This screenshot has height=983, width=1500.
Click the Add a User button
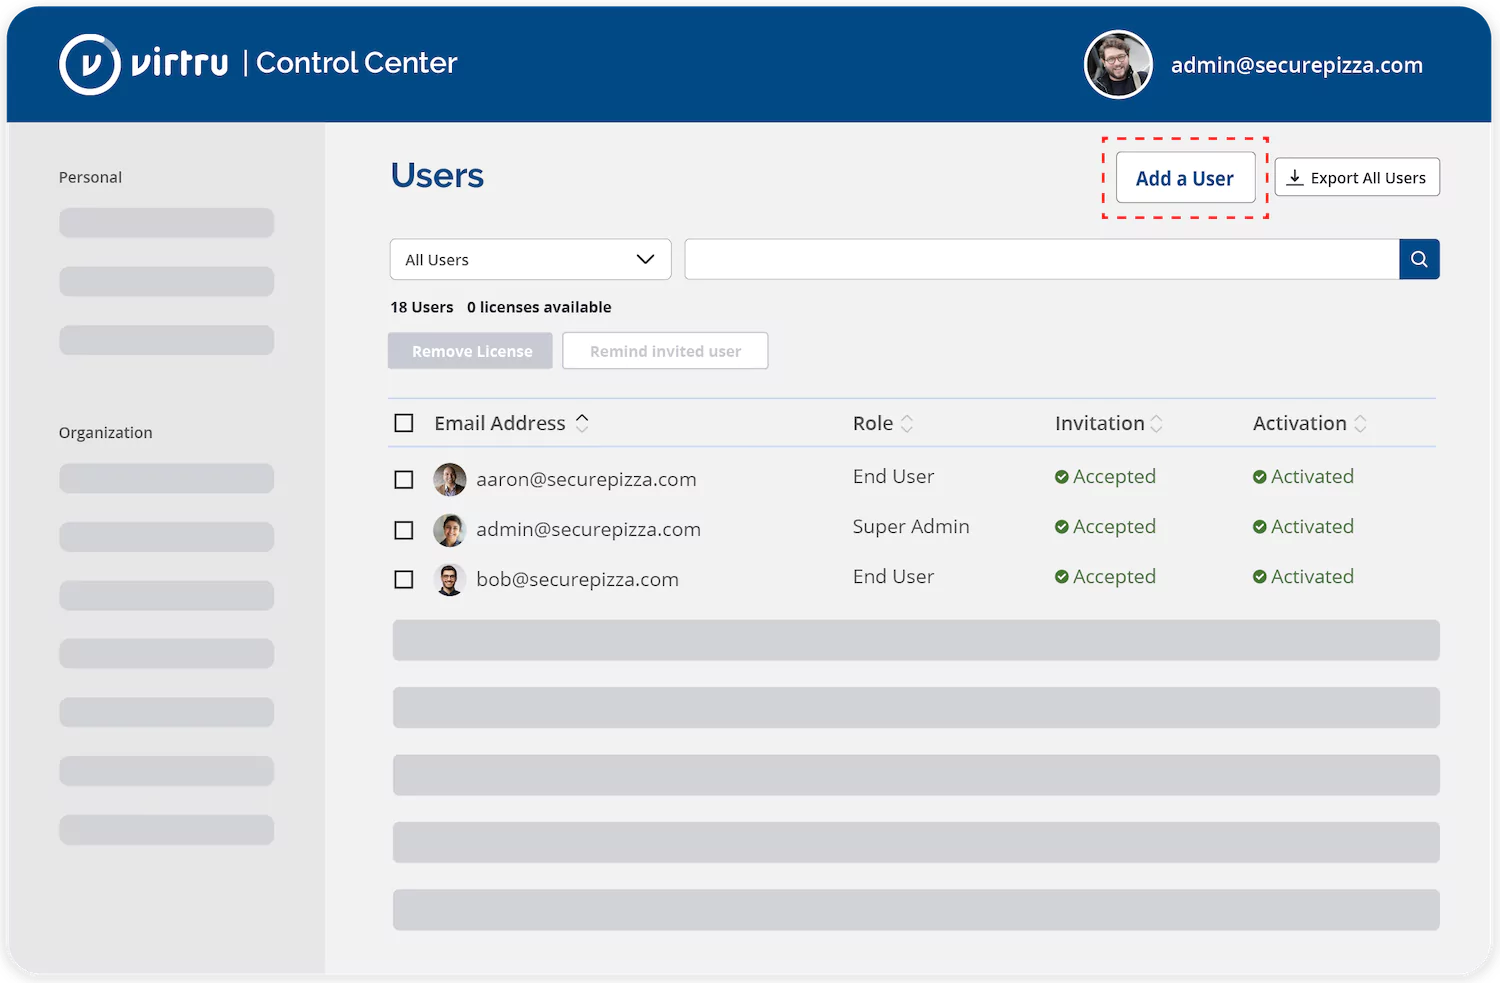pos(1184,177)
